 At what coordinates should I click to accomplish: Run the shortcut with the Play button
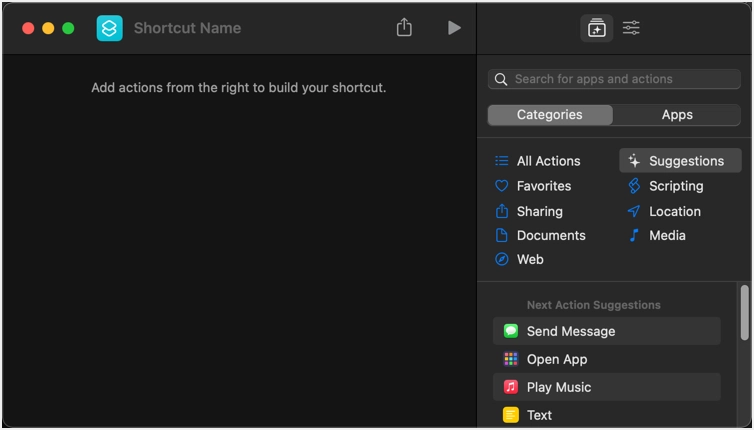point(454,28)
